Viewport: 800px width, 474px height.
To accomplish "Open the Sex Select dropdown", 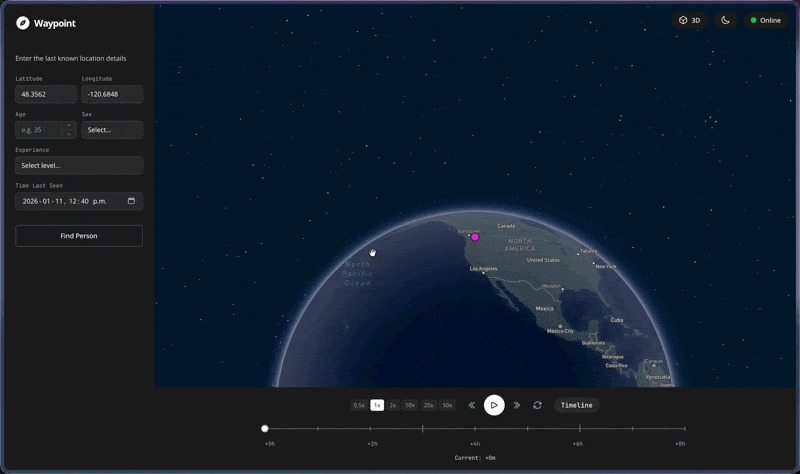I will [x=112, y=130].
